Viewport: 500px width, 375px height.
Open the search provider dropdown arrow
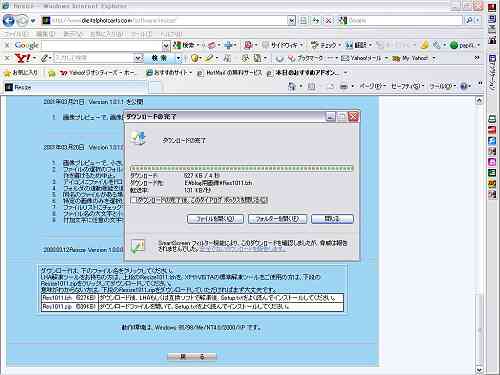[x=477, y=20]
